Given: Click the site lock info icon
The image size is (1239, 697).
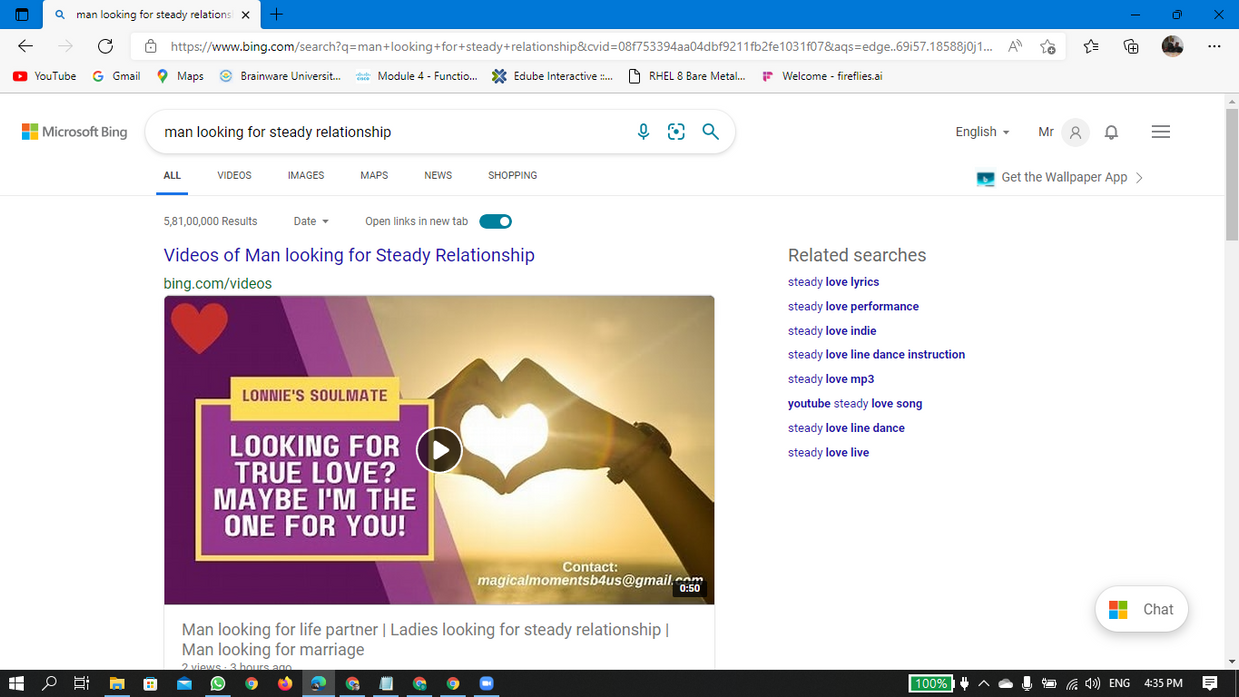Looking at the screenshot, I should pos(150,46).
